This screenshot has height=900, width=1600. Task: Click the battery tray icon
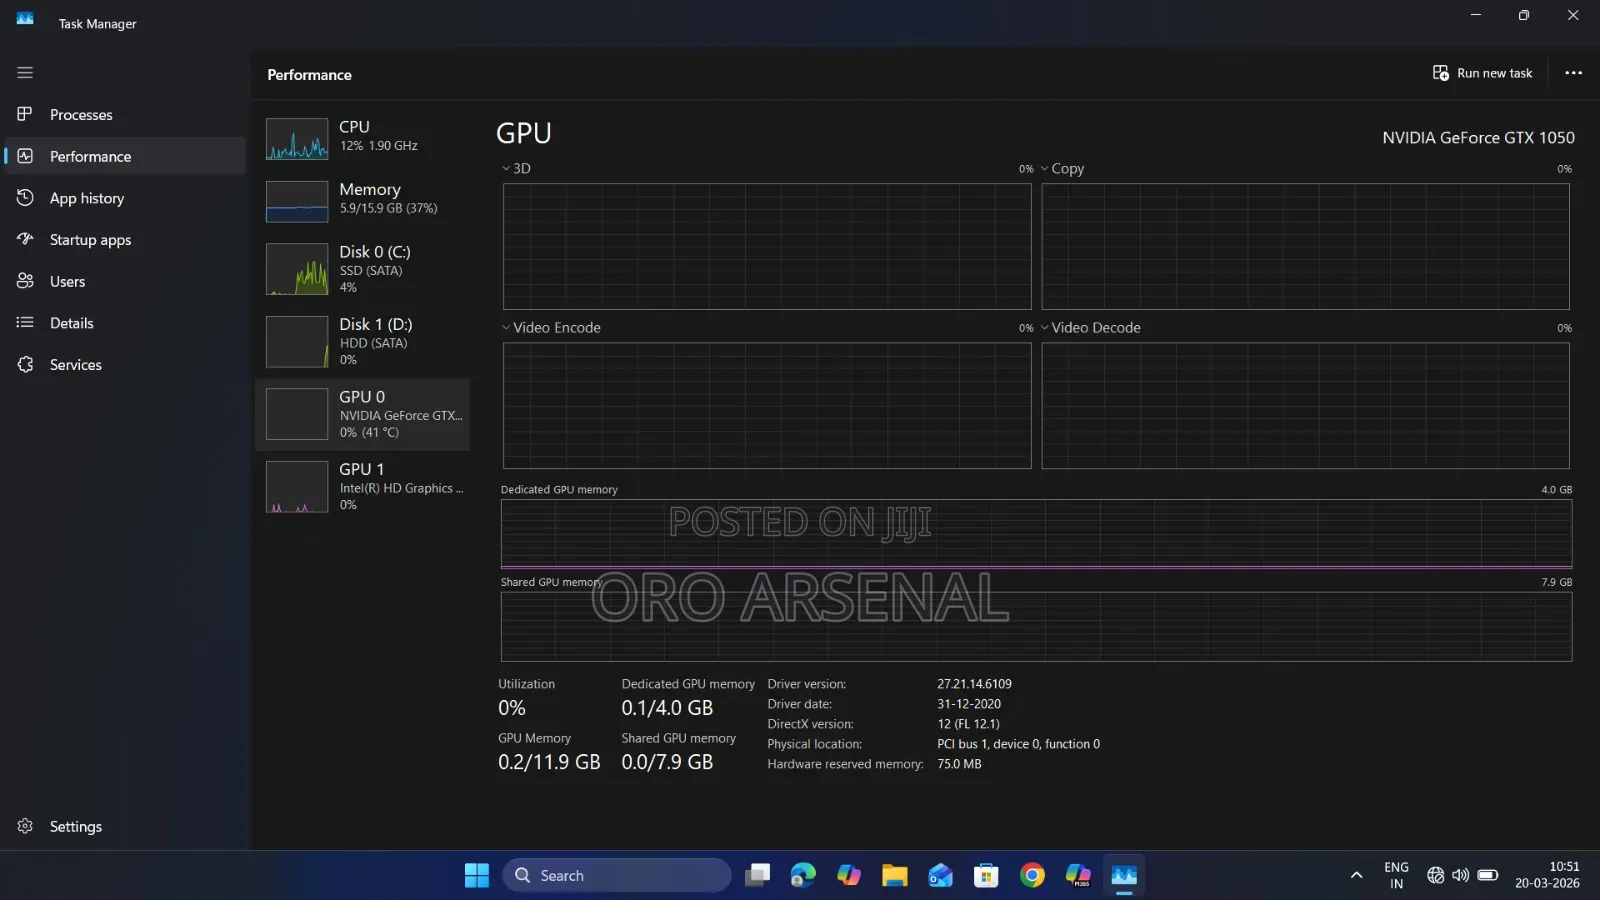(1487, 876)
